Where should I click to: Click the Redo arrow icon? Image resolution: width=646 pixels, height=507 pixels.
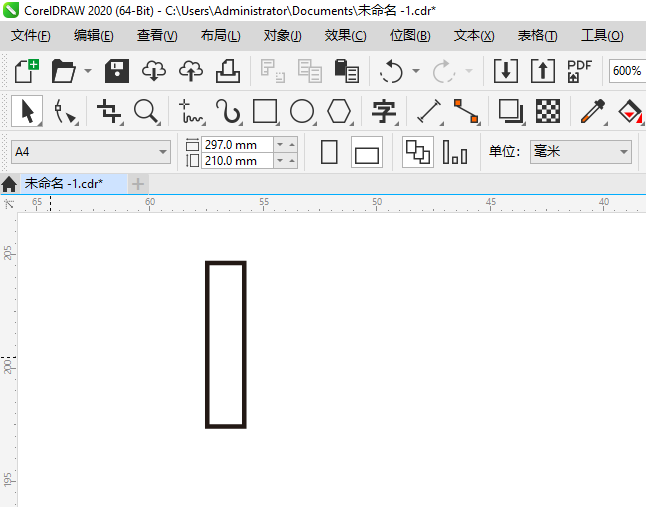coord(444,71)
